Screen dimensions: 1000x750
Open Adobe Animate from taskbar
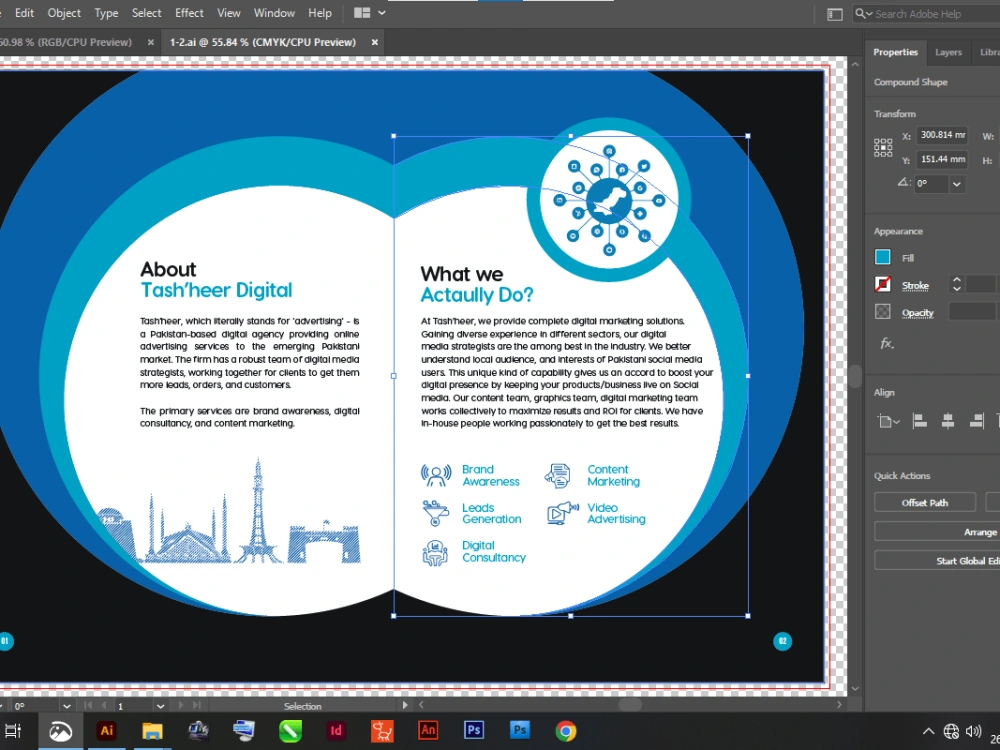(x=428, y=731)
